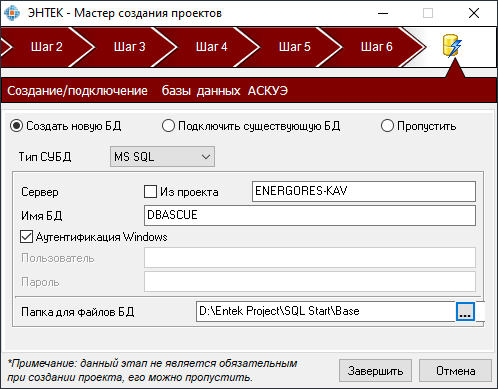The height and width of the screenshot is (389, 498).
Task: Go to wizard step Шаг 3
Action: tap(130, 47)
